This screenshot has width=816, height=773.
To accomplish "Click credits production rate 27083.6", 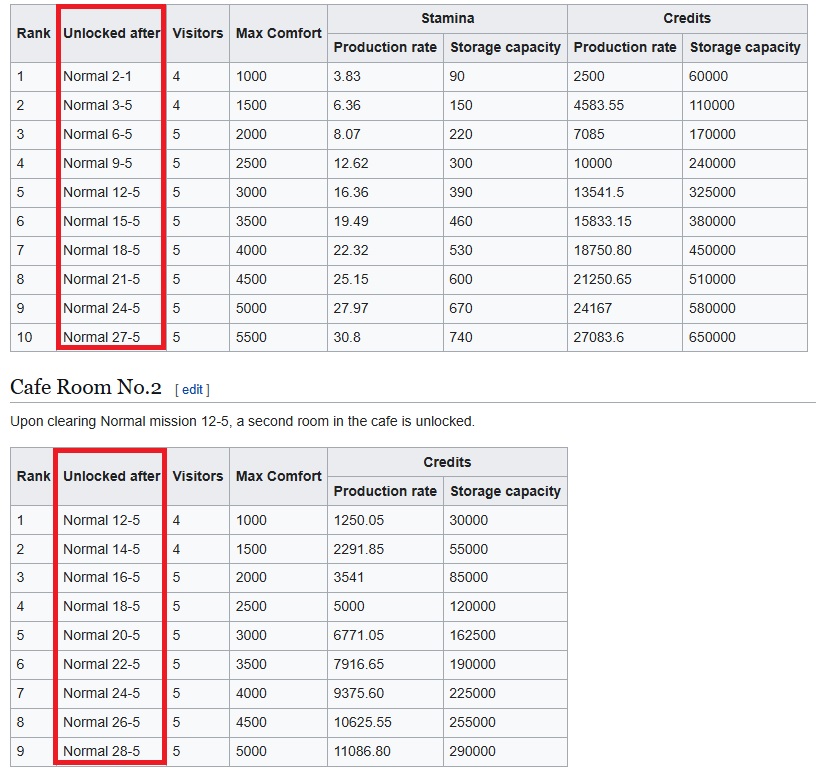I will [x=598, y=337].
